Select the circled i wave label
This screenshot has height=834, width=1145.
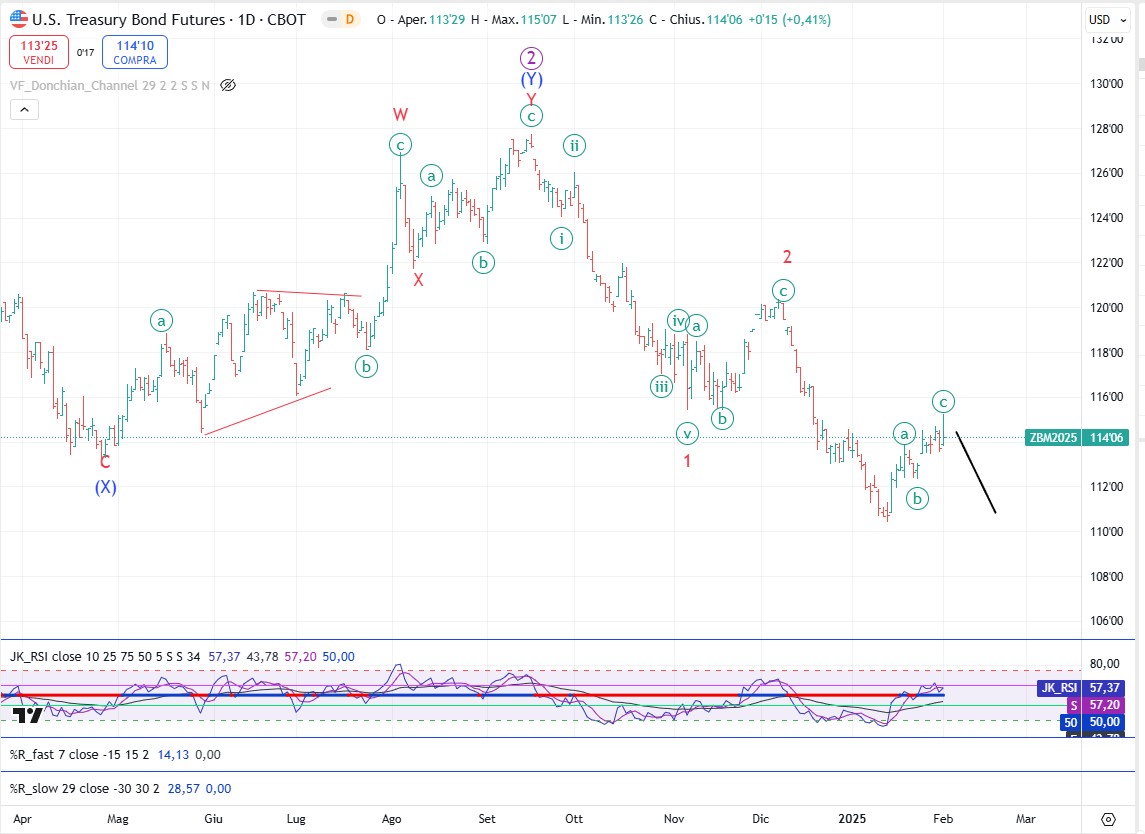pos(562,238)
